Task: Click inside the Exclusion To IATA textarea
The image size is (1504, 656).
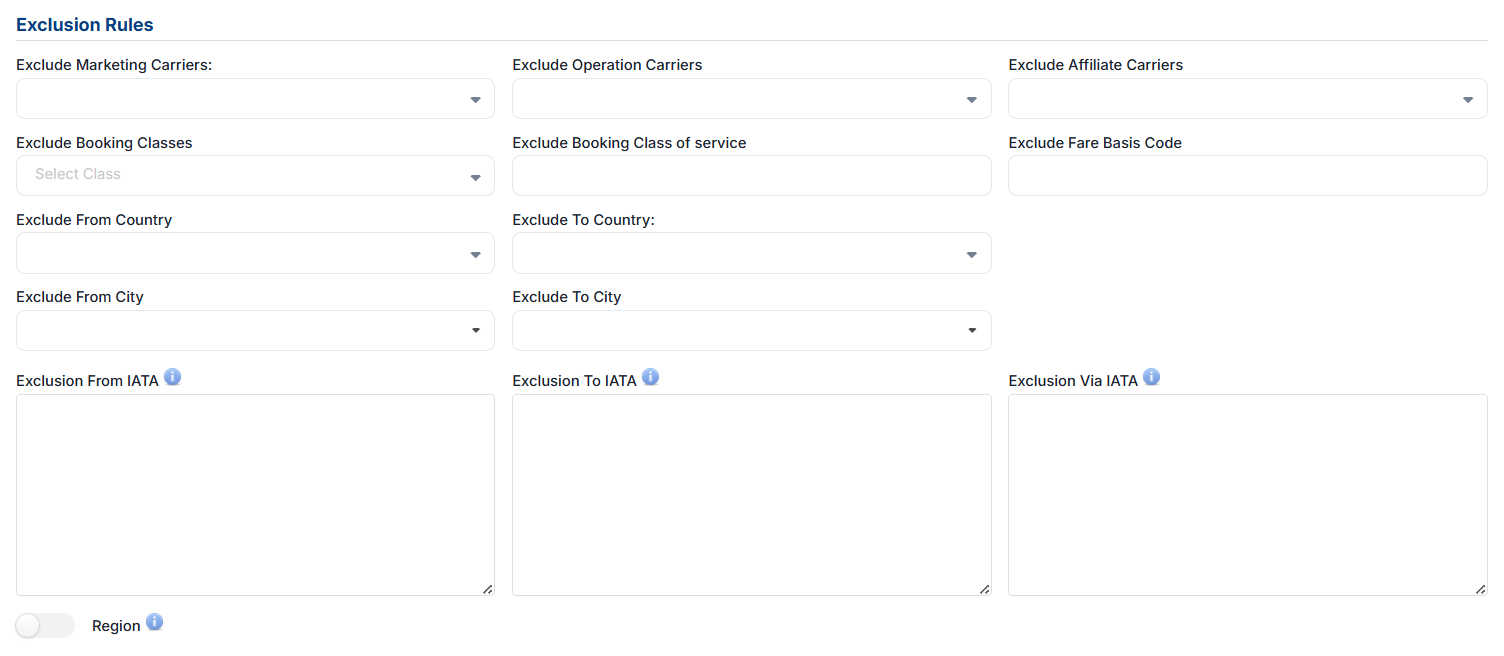Action: pos(751,495)
